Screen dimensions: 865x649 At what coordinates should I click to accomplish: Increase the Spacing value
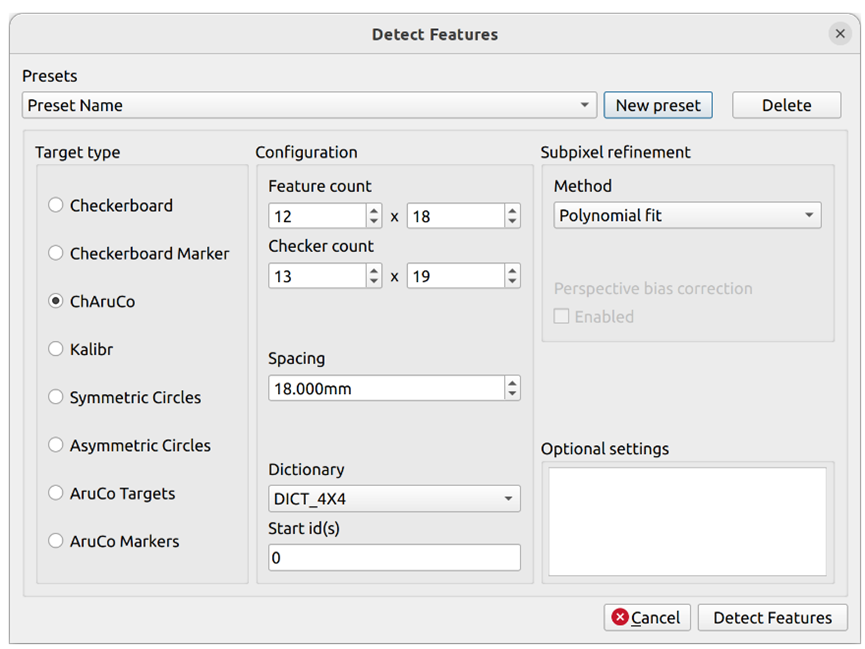click(x=512, y=383)
